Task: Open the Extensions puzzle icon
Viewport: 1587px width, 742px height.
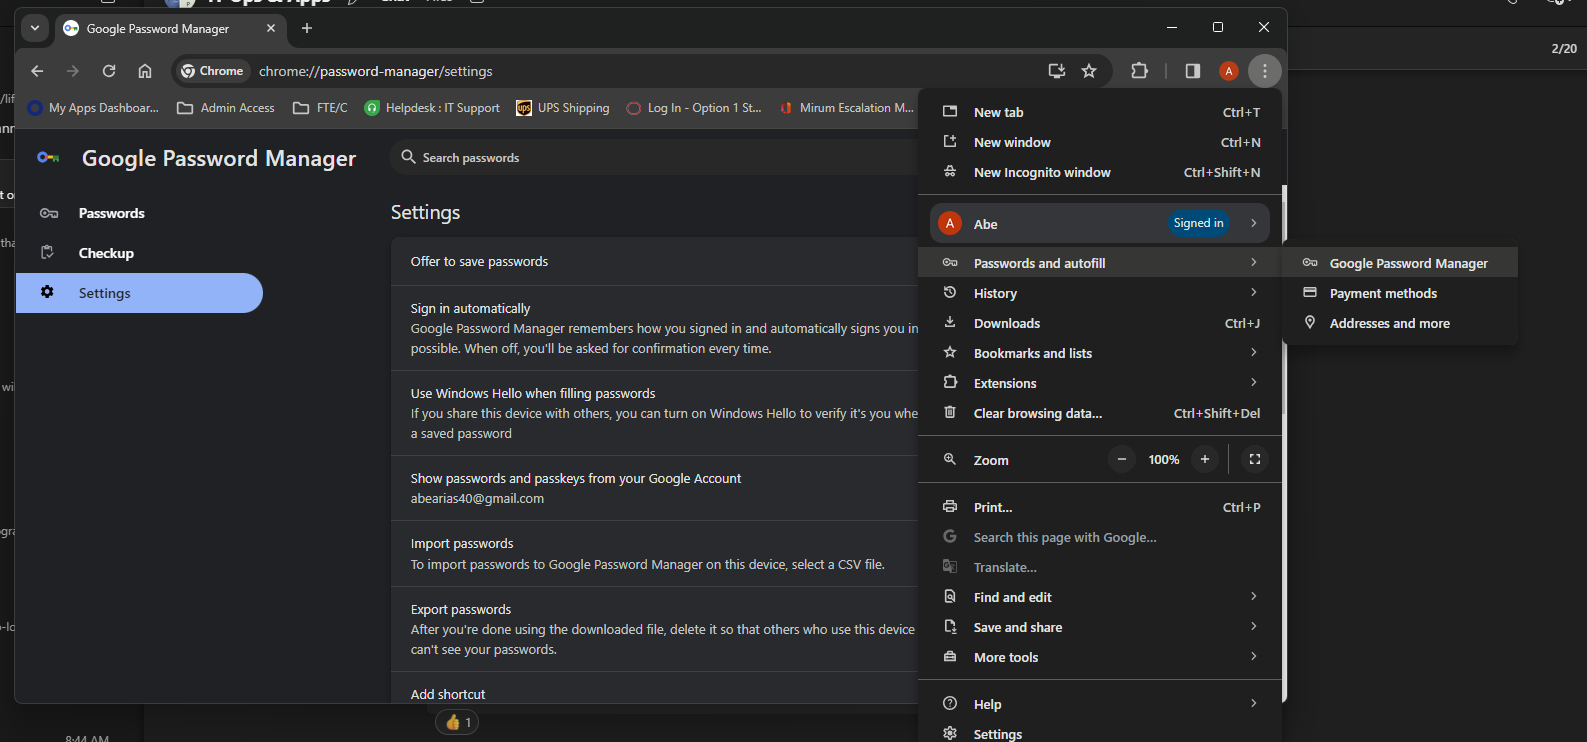Action: (1139, 71)
